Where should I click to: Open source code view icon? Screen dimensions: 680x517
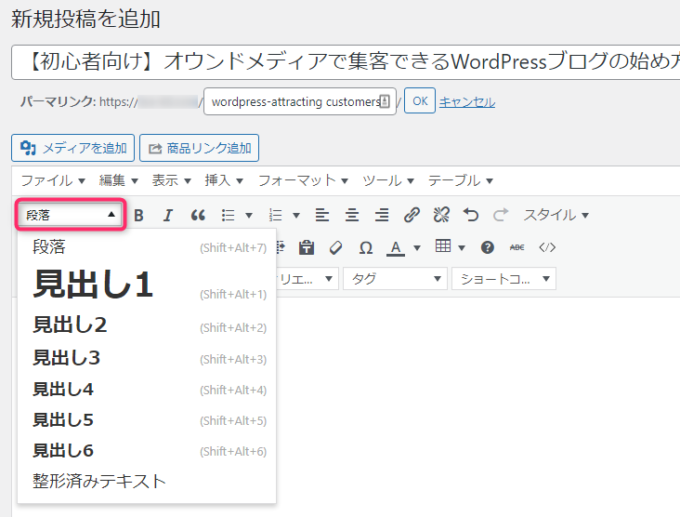[x=547, y=247]
